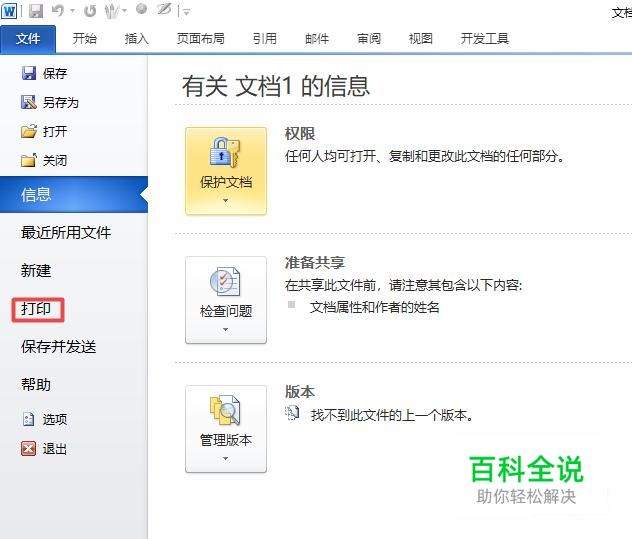The height and width of the screenshot is (539, 632).
Task: Expand the 保护文档 dropdown arrow
Action: tap(226, 200)
